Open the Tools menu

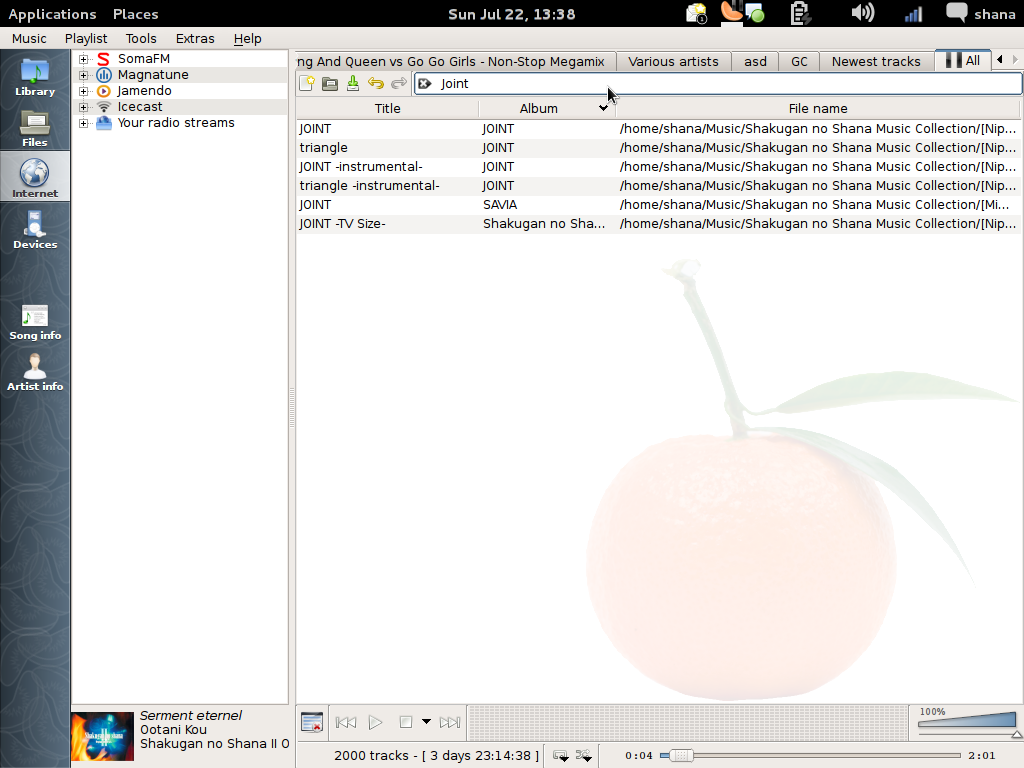tap(141, 39)
